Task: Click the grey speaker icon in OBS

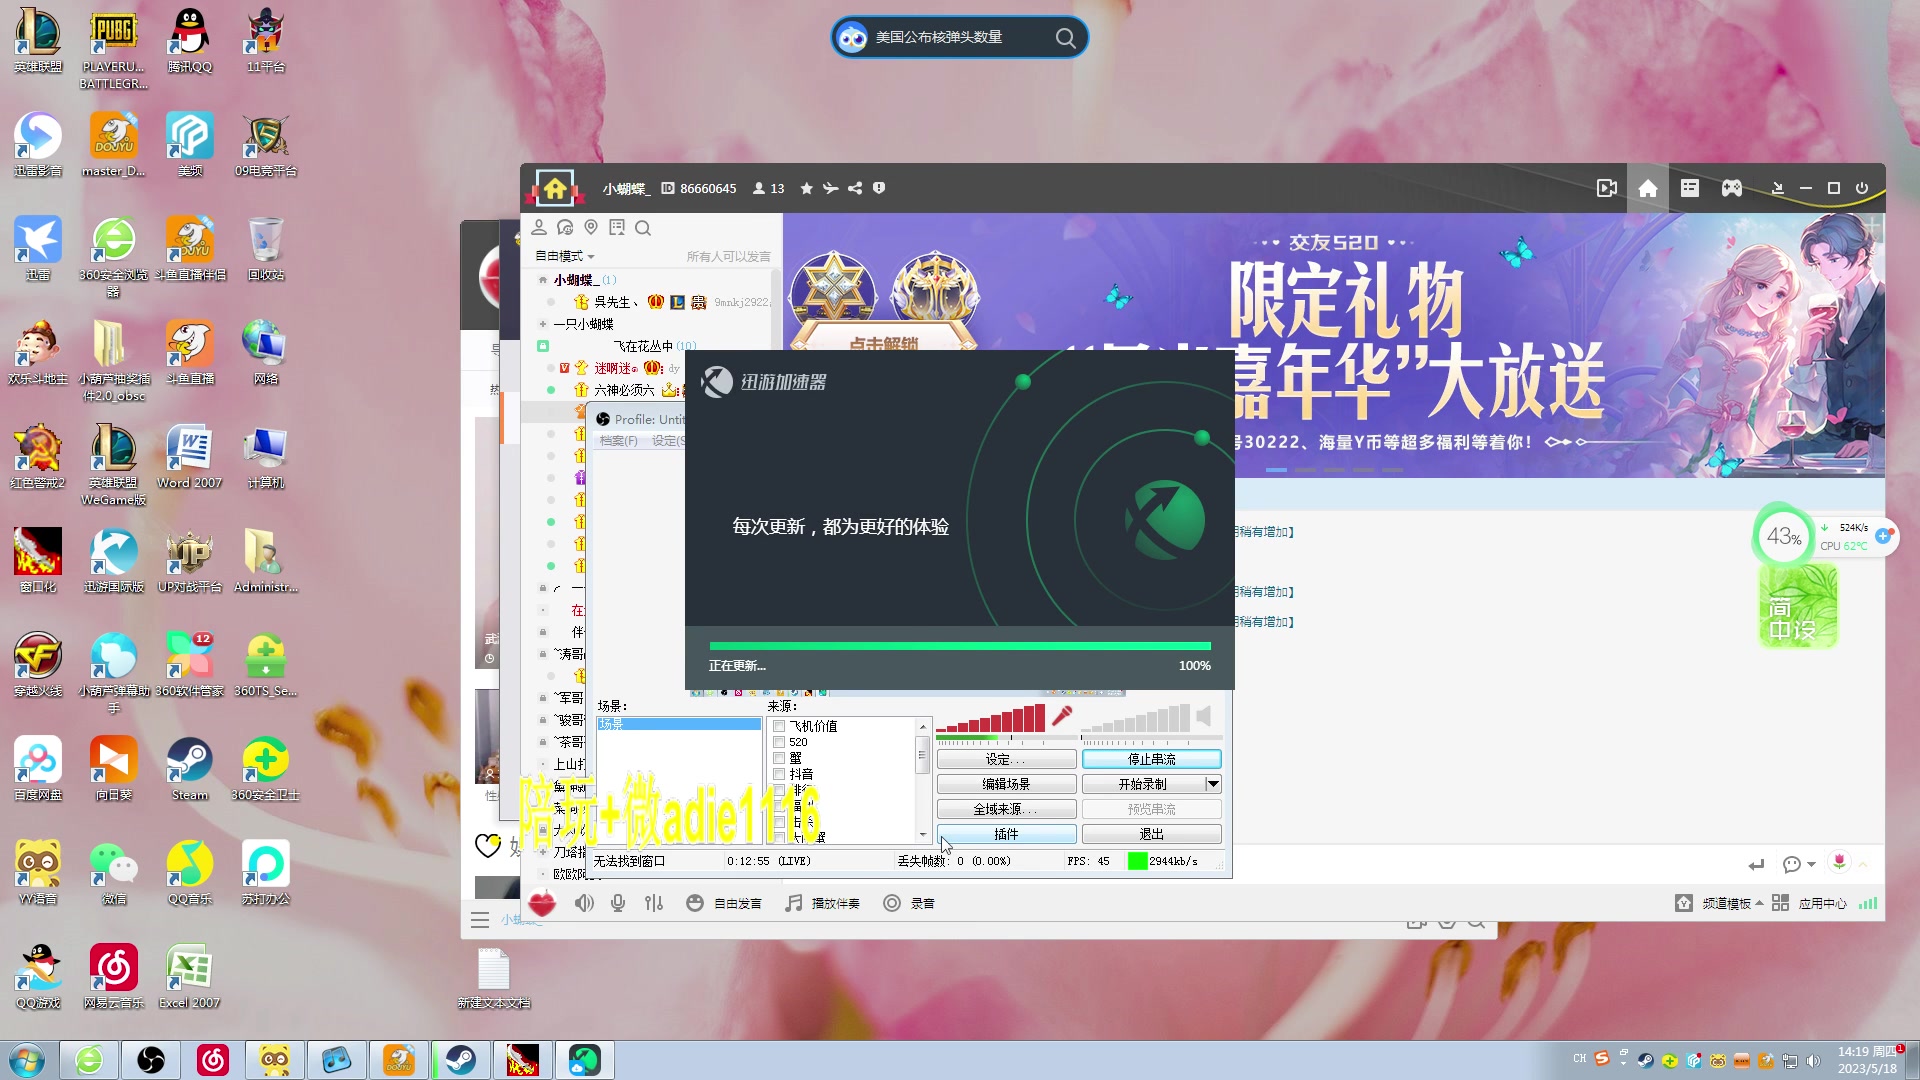Action: tap(1204, 716)
